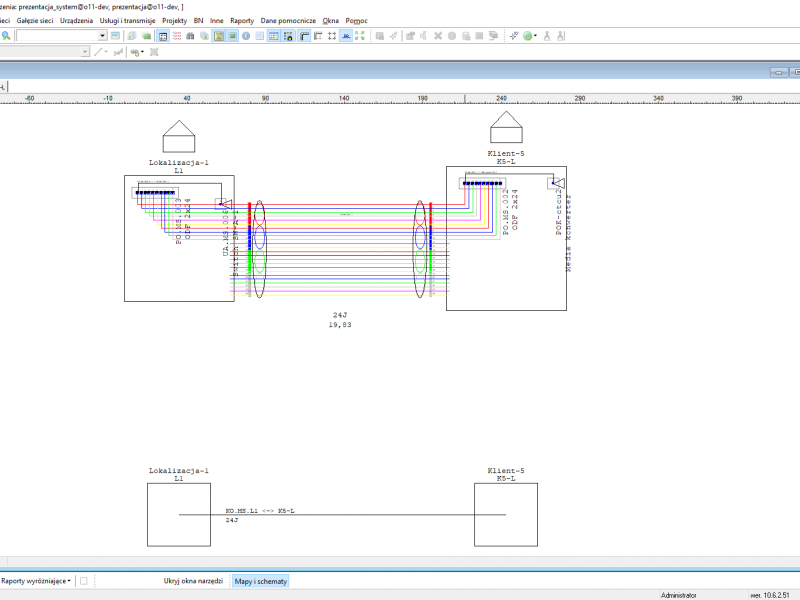Open the Dane pomocnicze menu
The height and width of the screenshot is (600, 800).
(288, 20)
